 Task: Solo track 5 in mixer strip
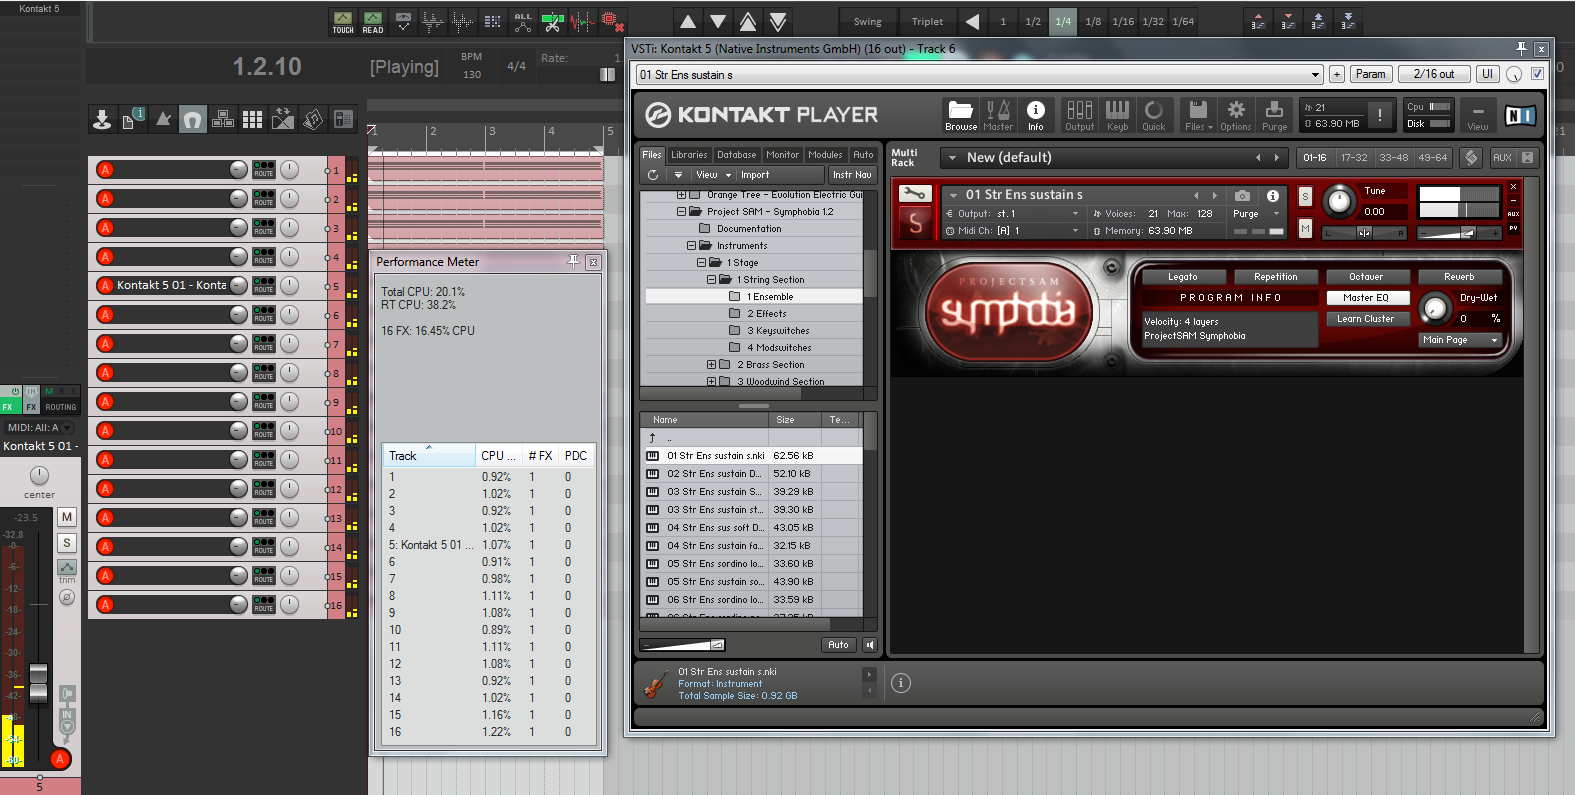coord(67,543)
